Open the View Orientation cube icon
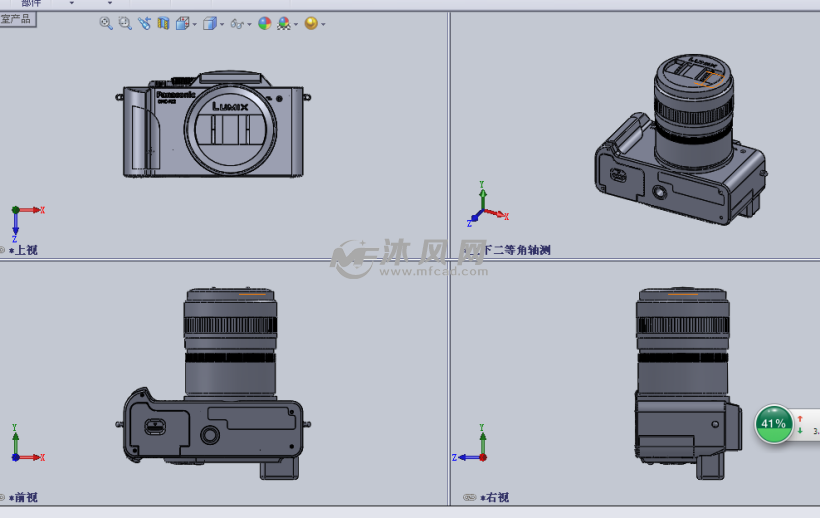Viewport: 820px width, 518px height. pyautogui.click(x=183, y=24)
